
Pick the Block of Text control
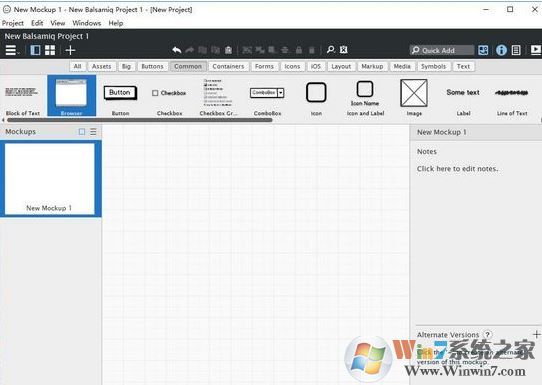(22, 97)
